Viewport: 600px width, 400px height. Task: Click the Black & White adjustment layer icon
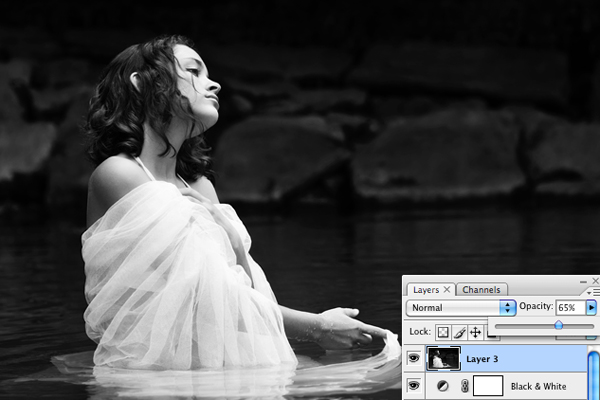pyautogui.click(x=443, y=386)
